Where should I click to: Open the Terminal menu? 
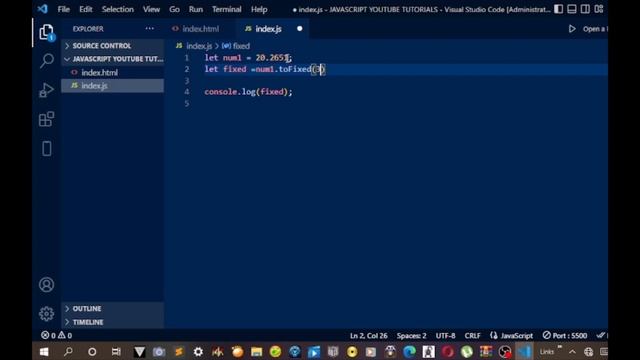pyautogui.click(x=227, y=9)
